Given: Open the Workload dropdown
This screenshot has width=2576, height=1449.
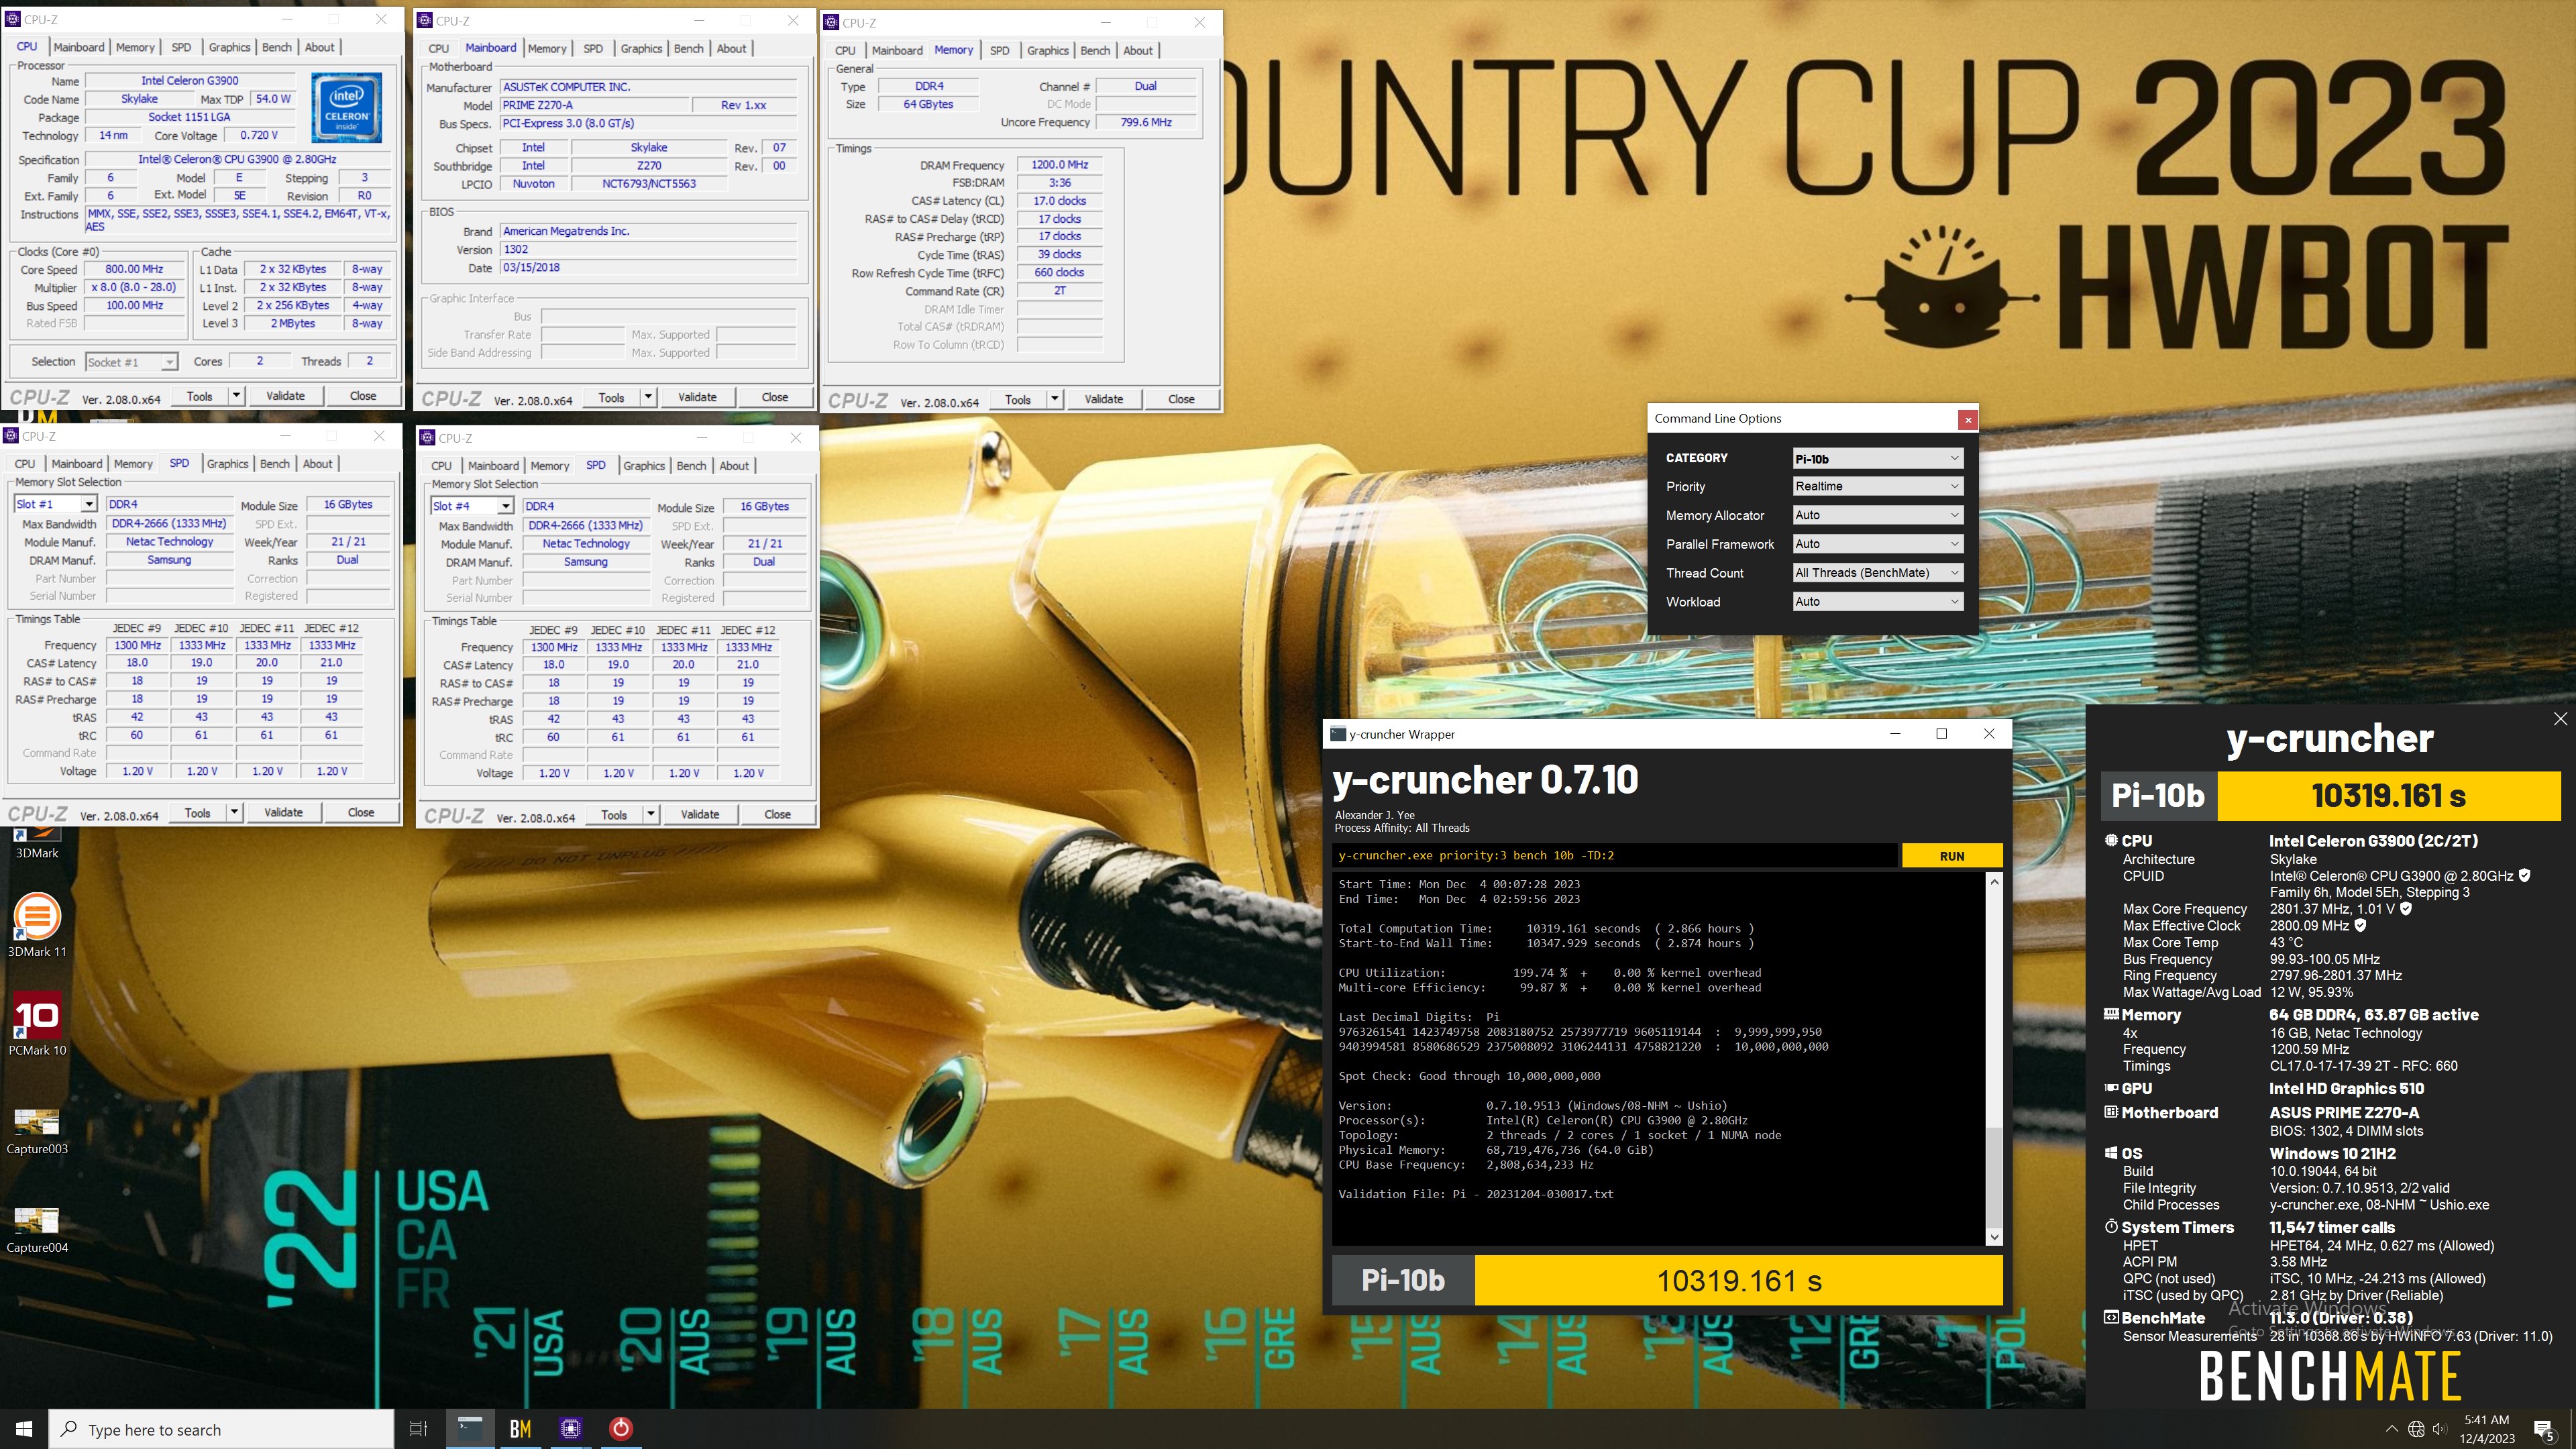Looking at the screenshot, I should pos(1878,601).
